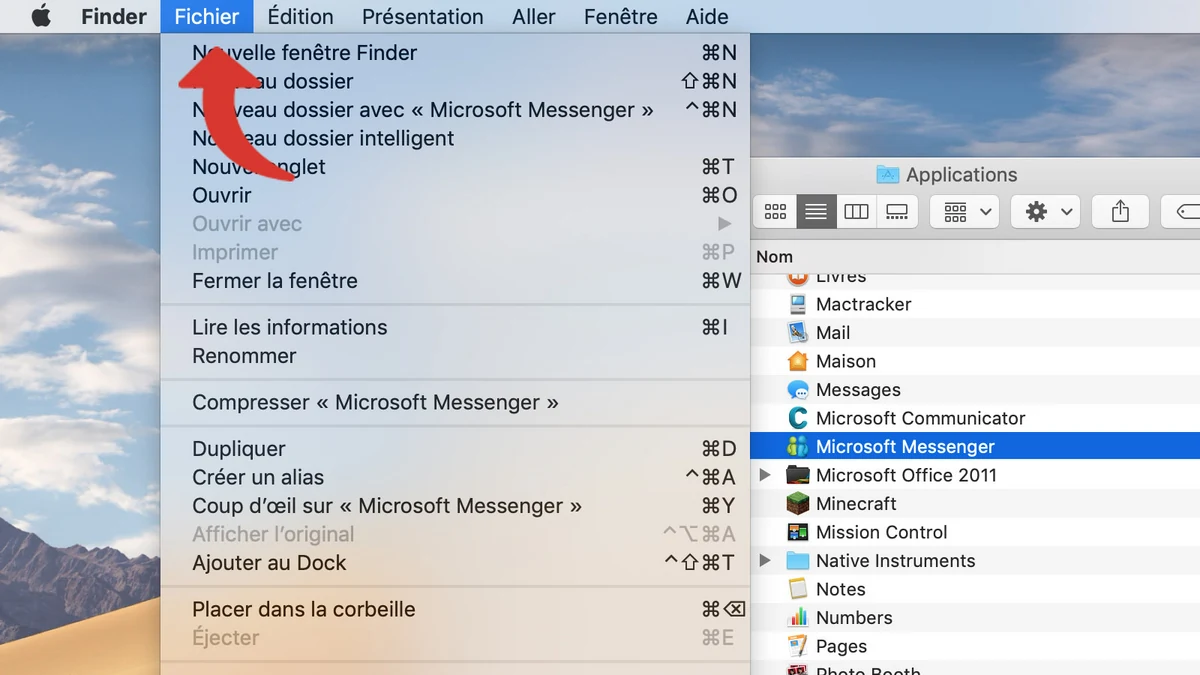The width and height of the screenshot is (1200, 675).
Task: Select the Numbers app in the list
Action: tap(855, 617)
